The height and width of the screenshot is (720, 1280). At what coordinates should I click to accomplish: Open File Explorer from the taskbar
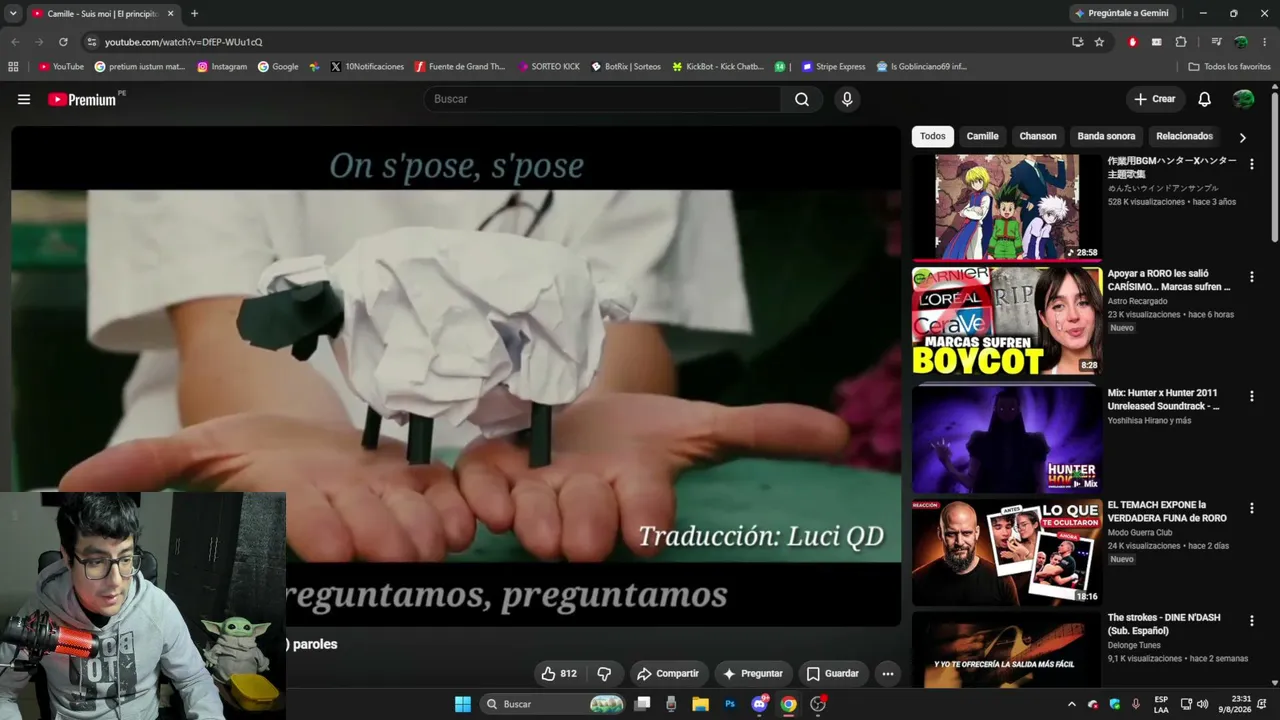[x=700, y=704]
